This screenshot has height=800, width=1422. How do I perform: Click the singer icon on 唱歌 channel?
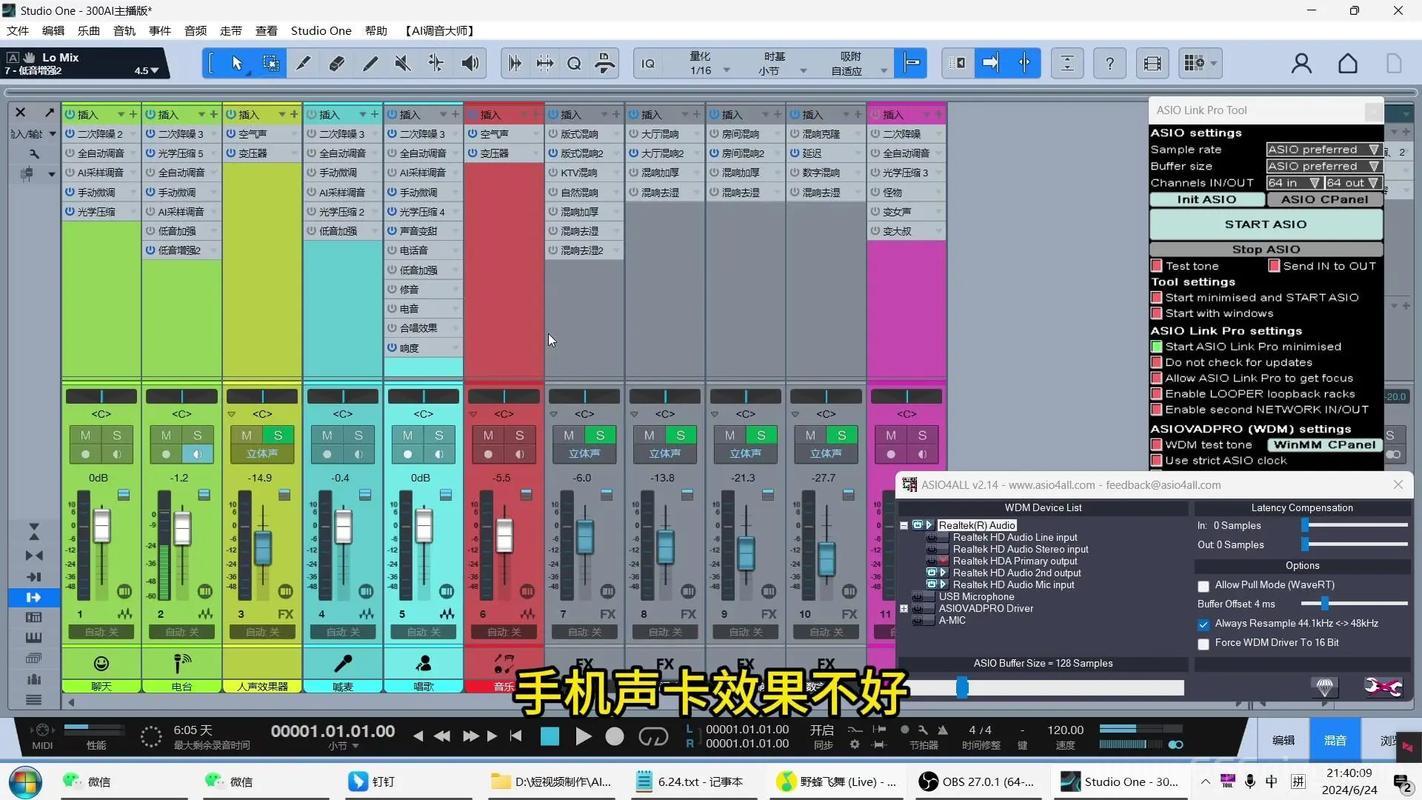pyautogui.click(x=423, y=663)
